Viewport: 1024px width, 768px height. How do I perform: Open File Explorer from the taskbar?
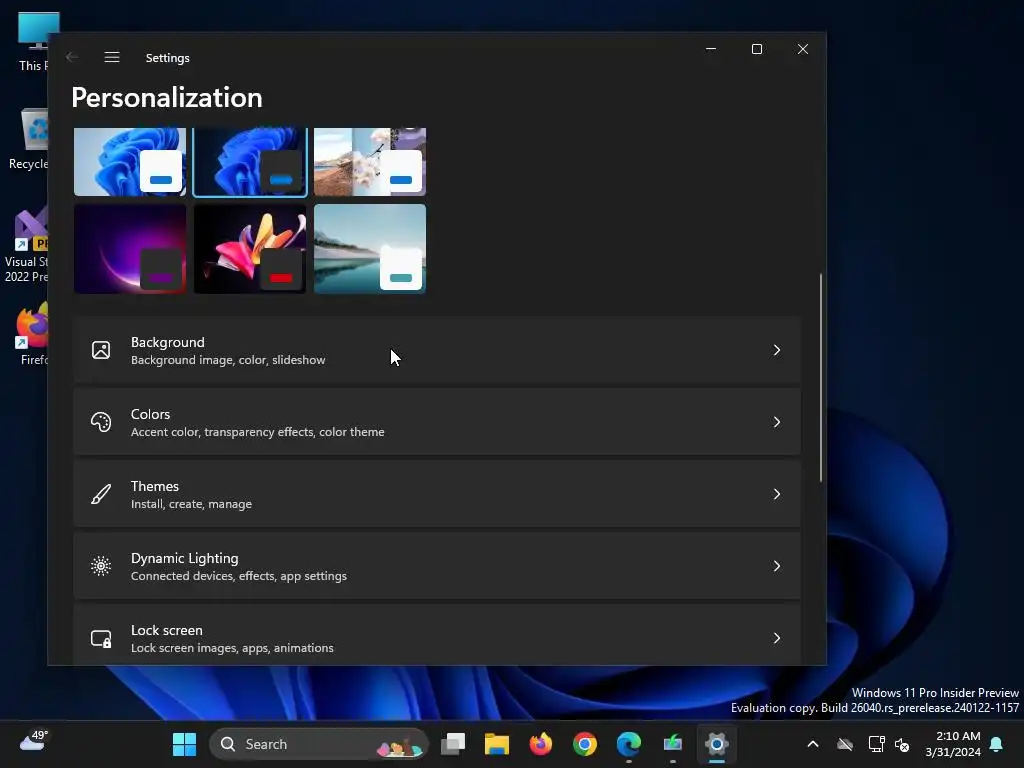point(497,744)
